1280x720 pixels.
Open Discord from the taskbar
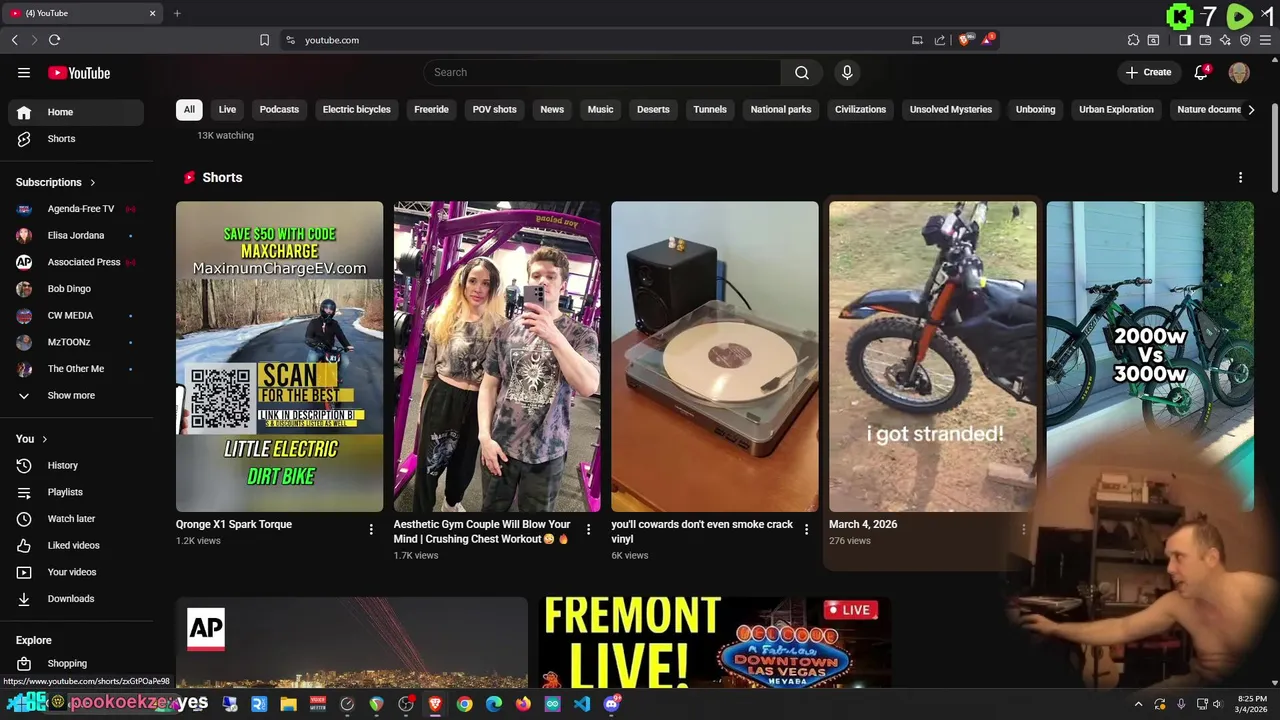612,704
